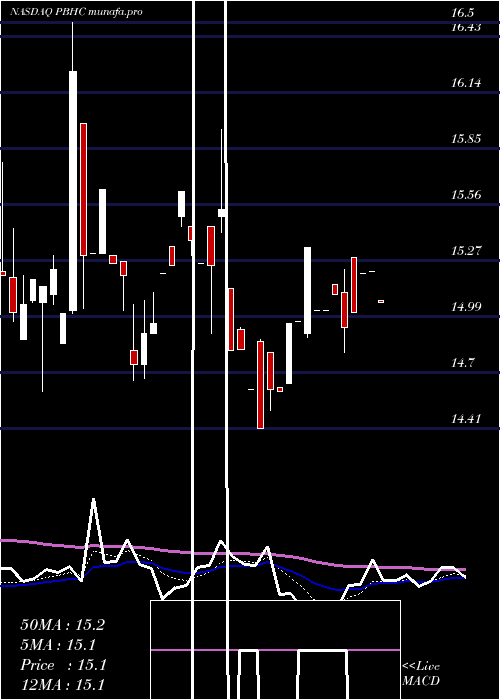This screenshot has height=700, width=500.
Task: Click the 16.14 price axis label
Action: click(466, 83)
